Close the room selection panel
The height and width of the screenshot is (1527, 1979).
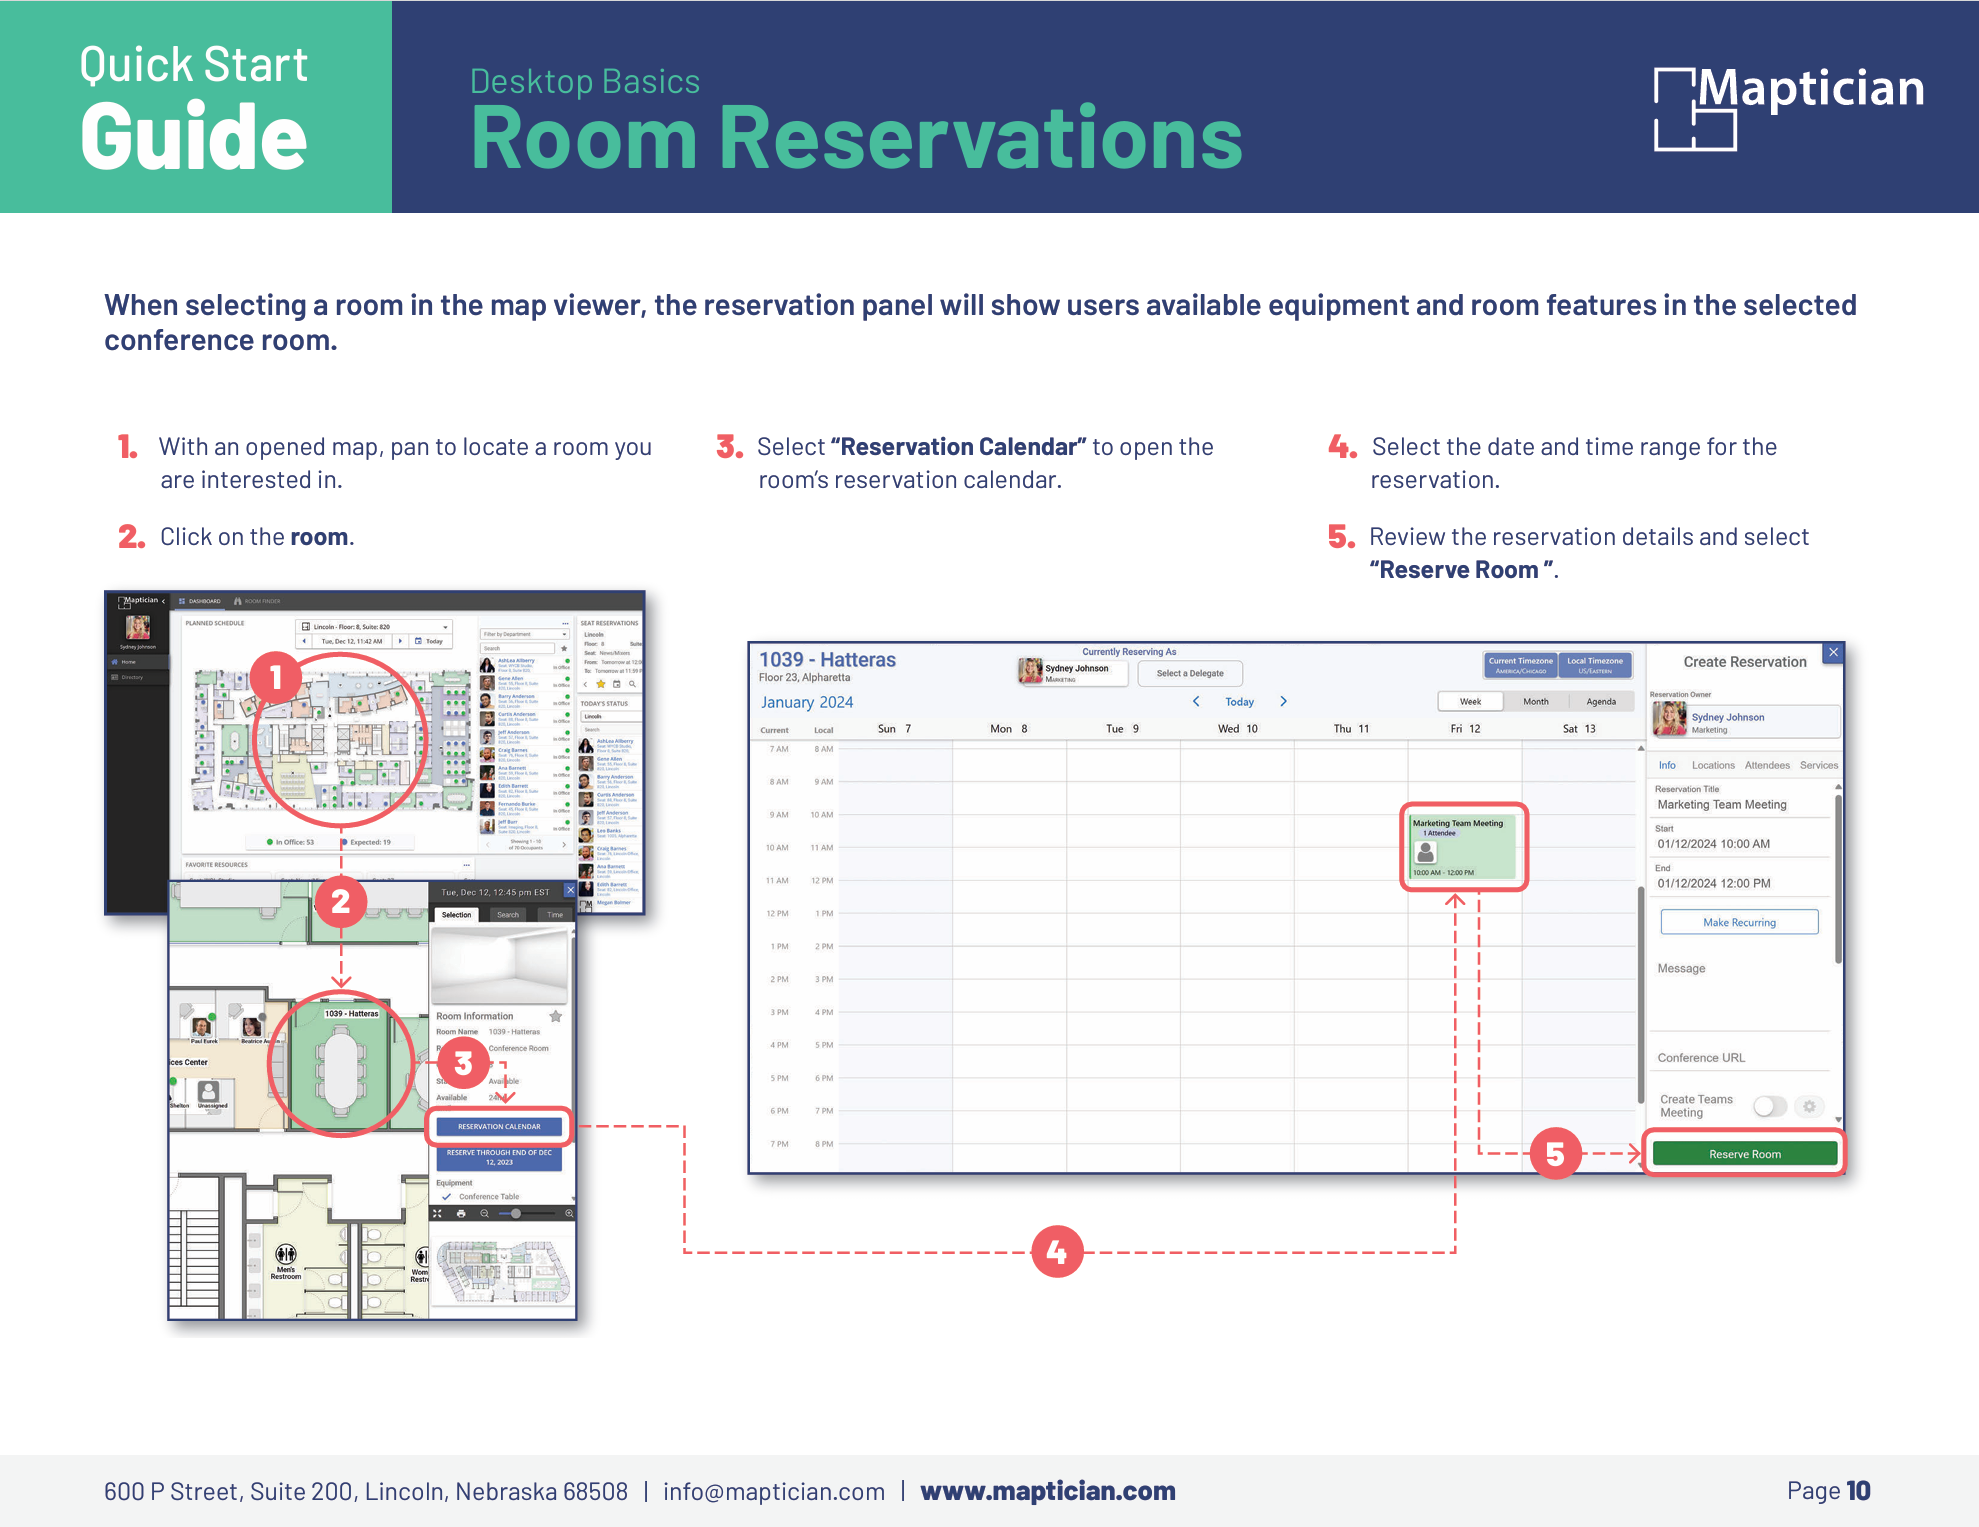[570, 890]
